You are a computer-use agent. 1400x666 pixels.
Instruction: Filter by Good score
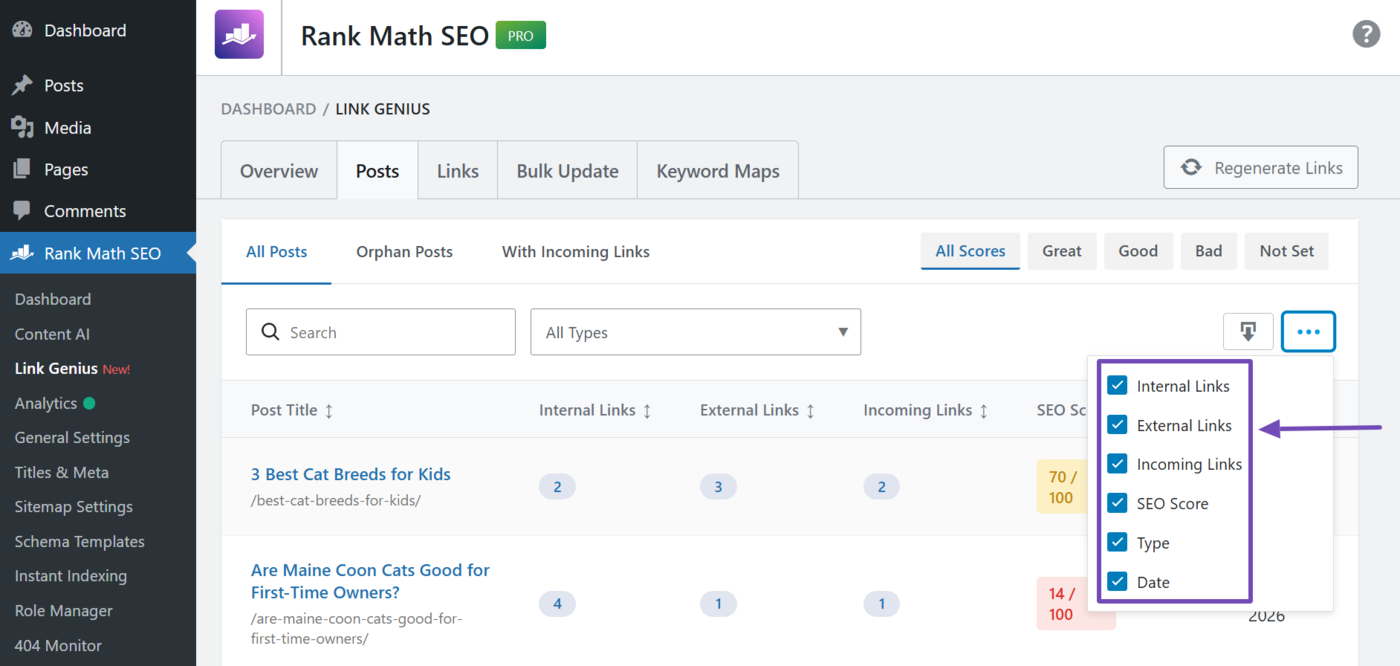point(1138,251)
